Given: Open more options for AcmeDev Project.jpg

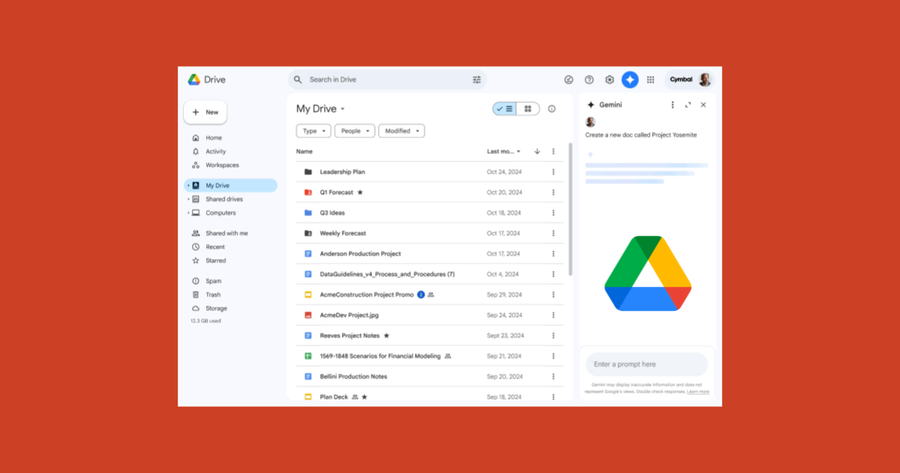Looking at the screenshot, I should coord(553,315).
